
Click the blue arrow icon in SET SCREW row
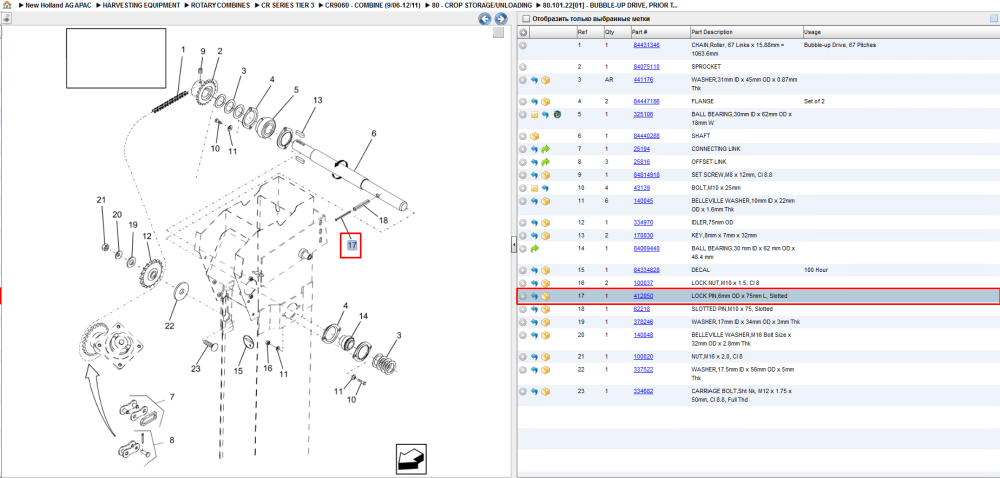pyautogui.click(x=534, y=175)
